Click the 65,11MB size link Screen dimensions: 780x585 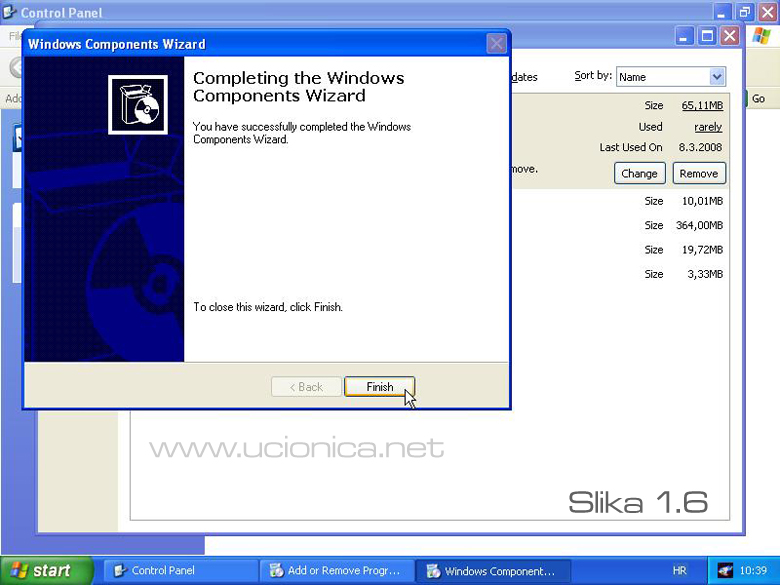coord(702,105)
